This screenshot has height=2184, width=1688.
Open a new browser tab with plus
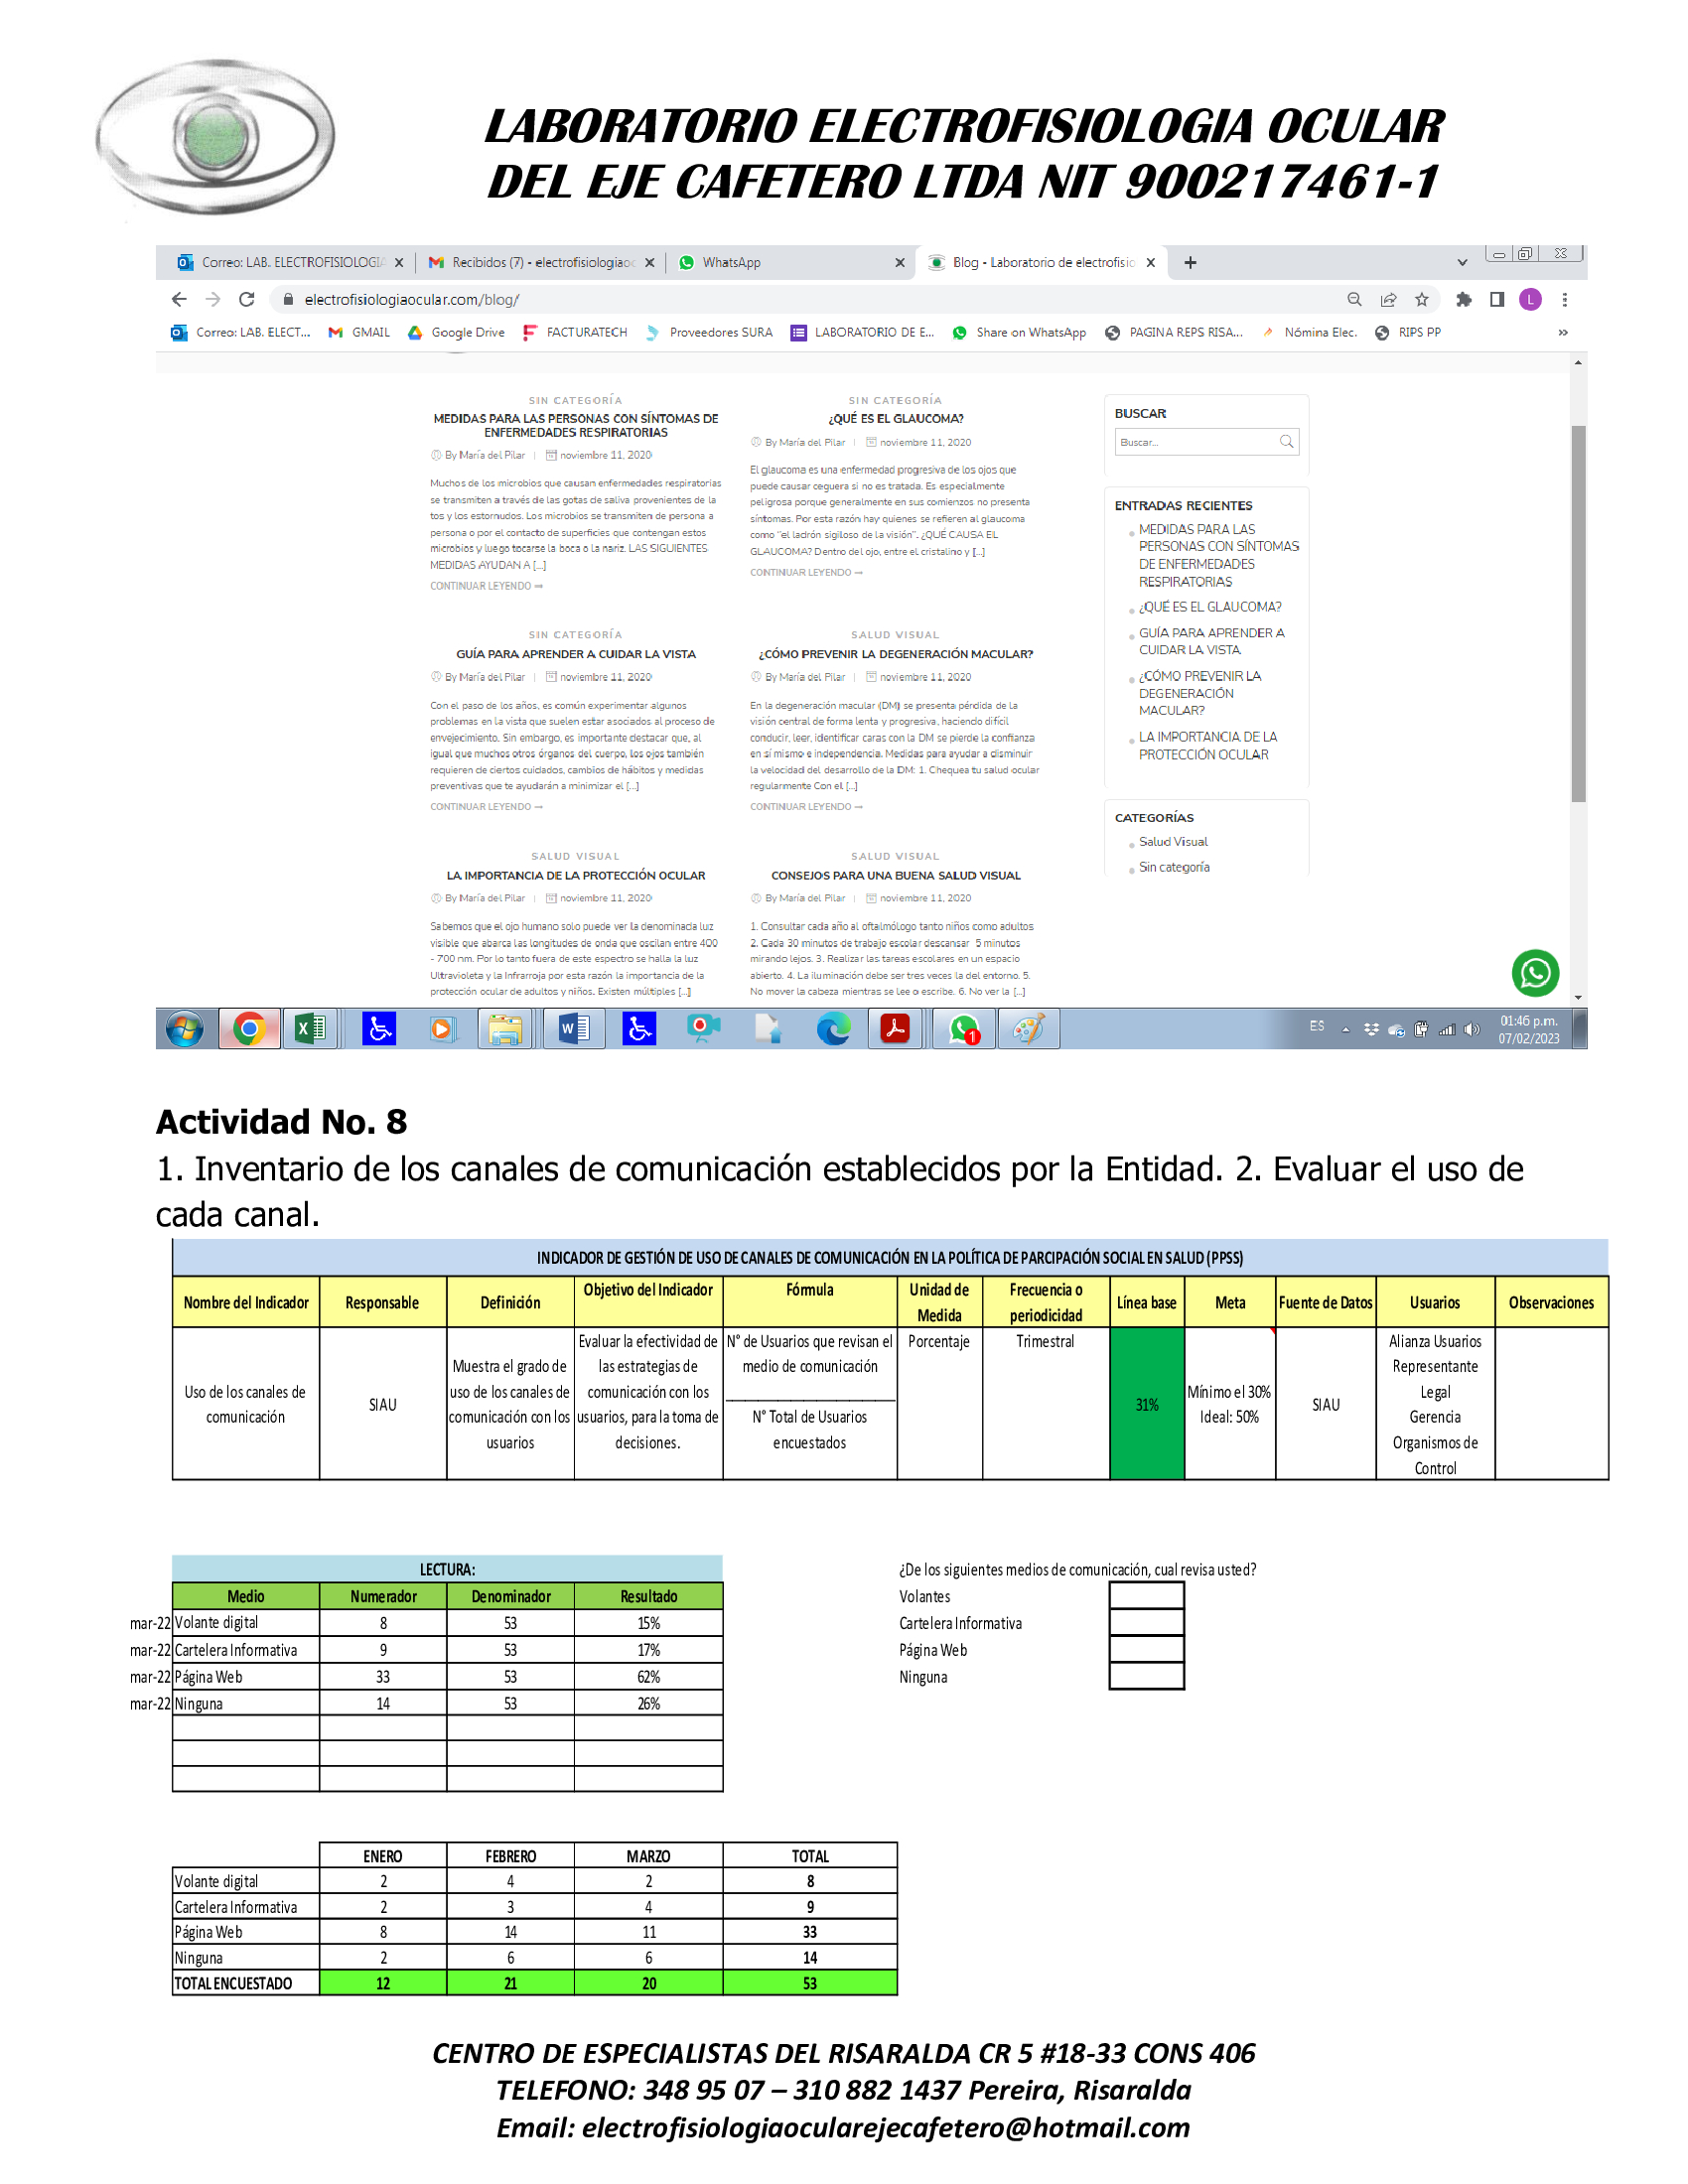tap(1190, 262)
